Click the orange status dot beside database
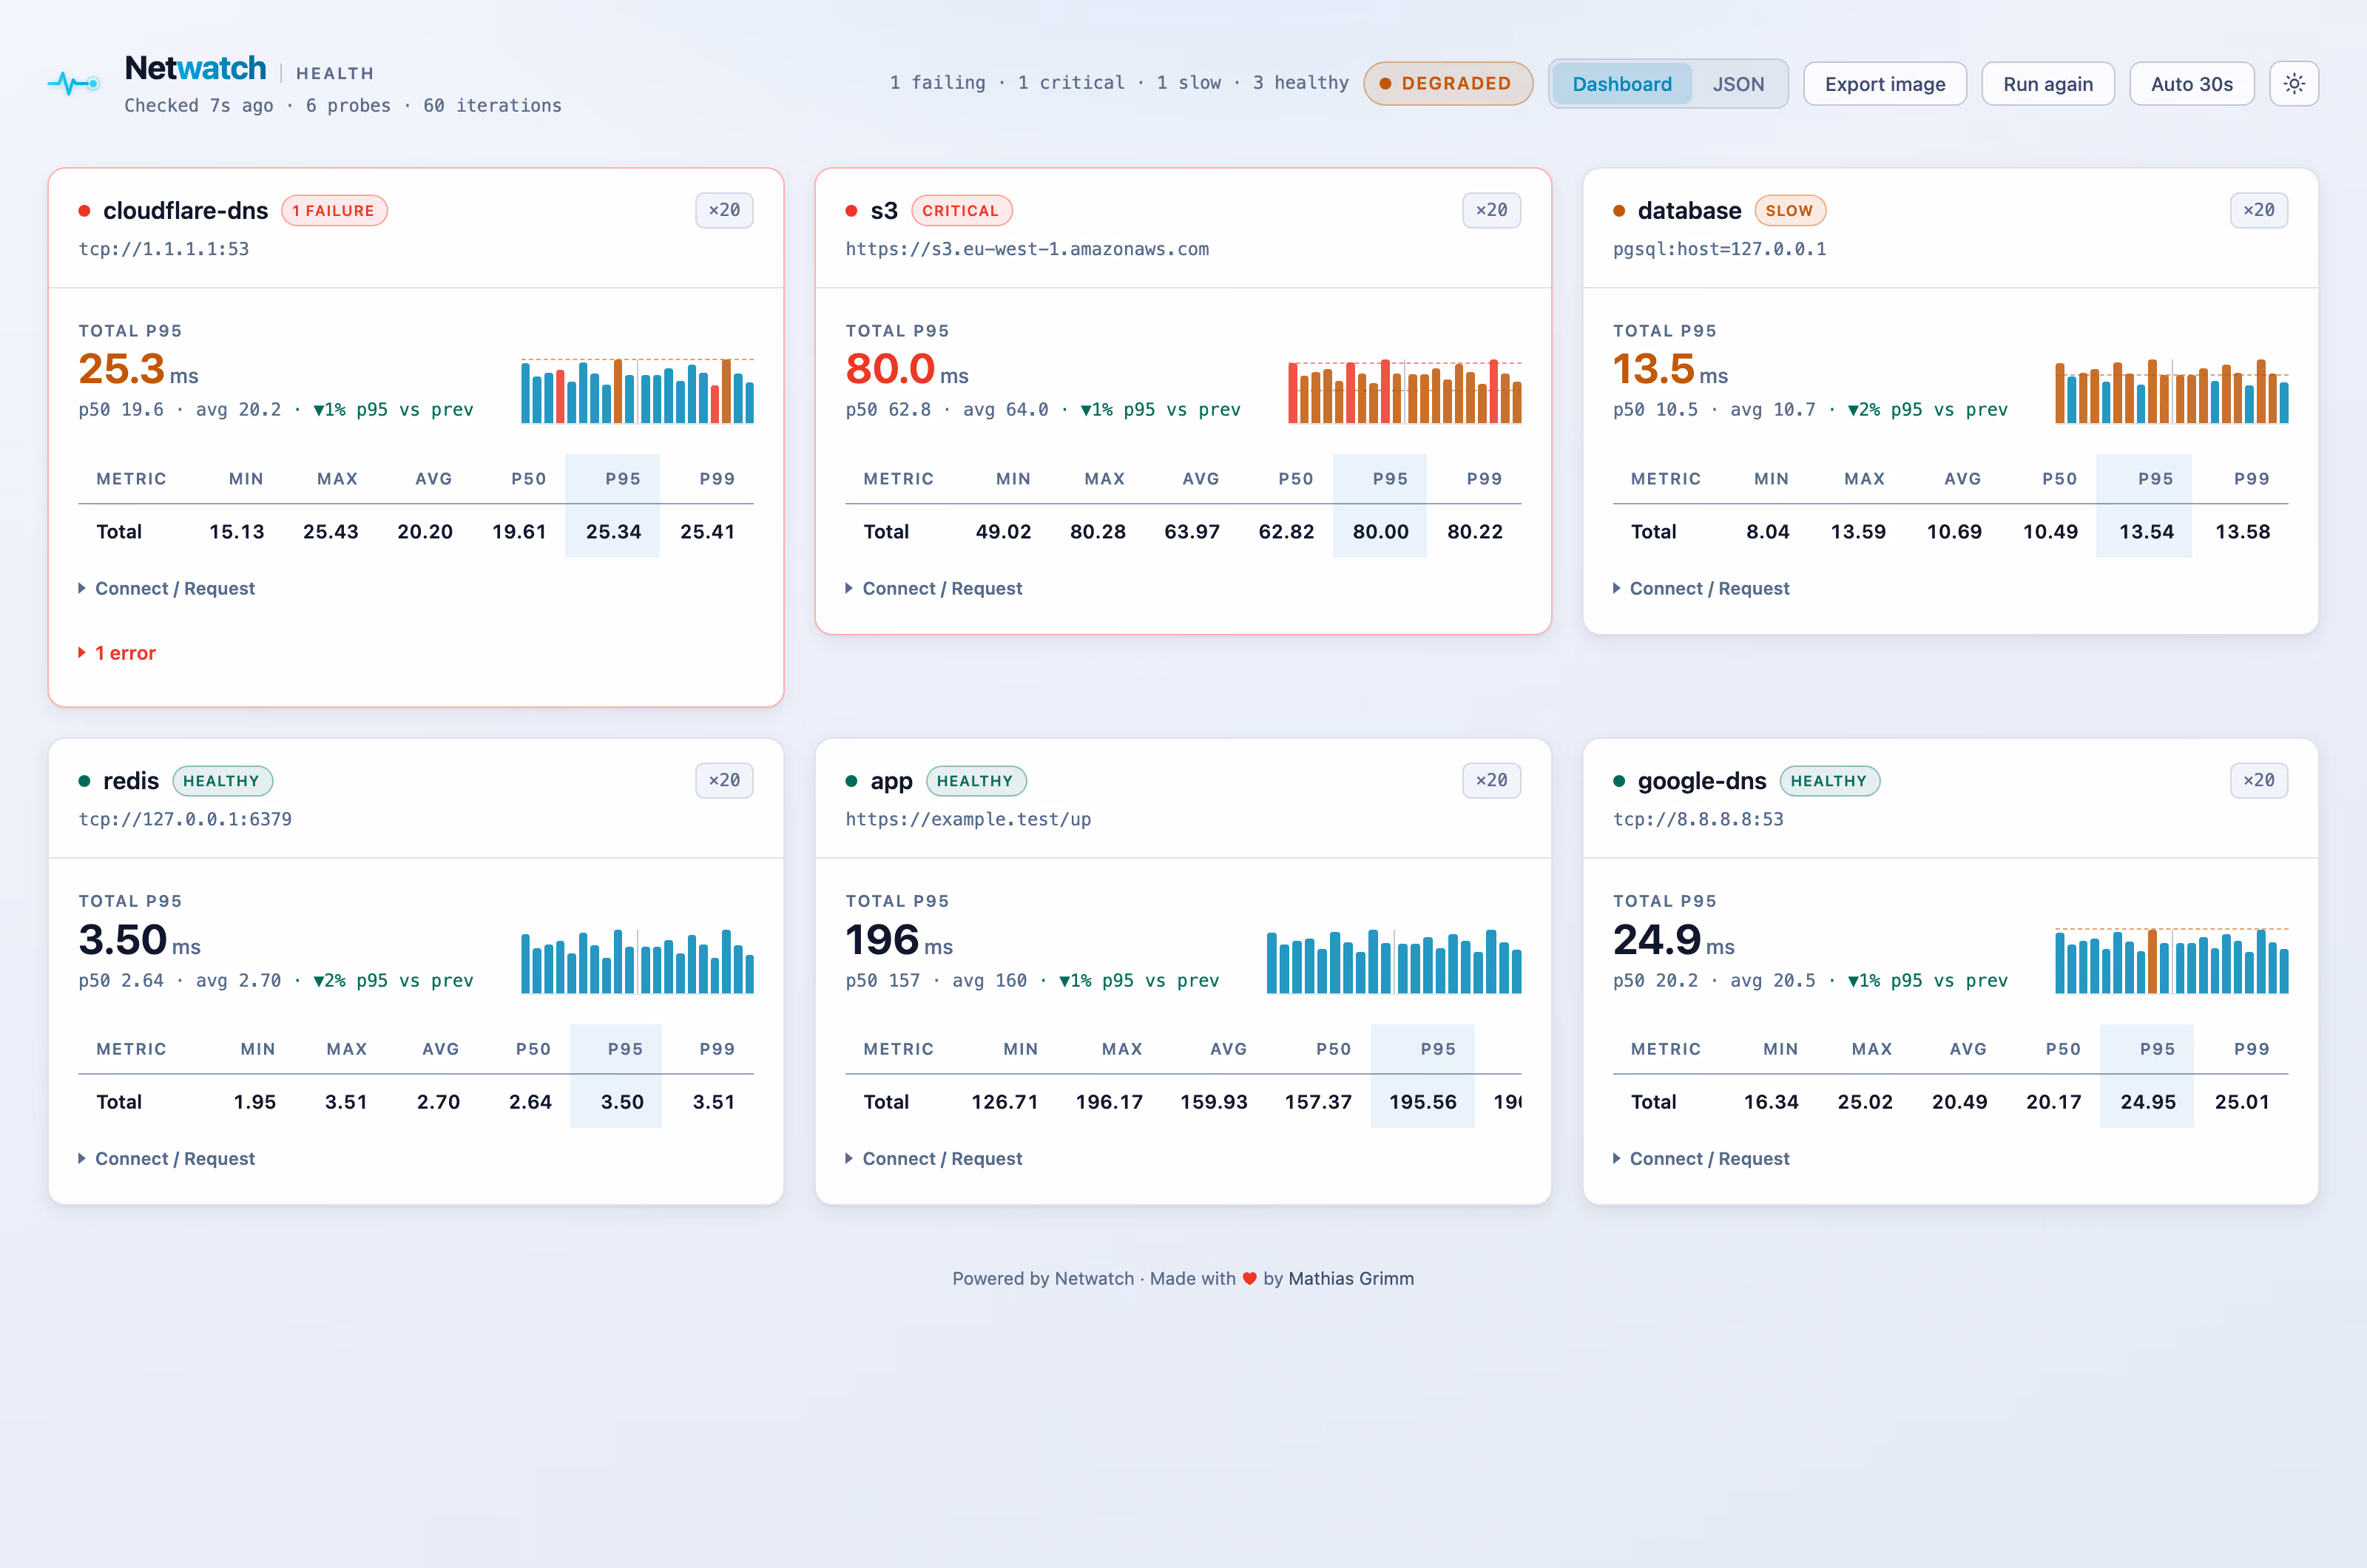This screenshot has width=2367, height=1568. tap(1619, 211)
